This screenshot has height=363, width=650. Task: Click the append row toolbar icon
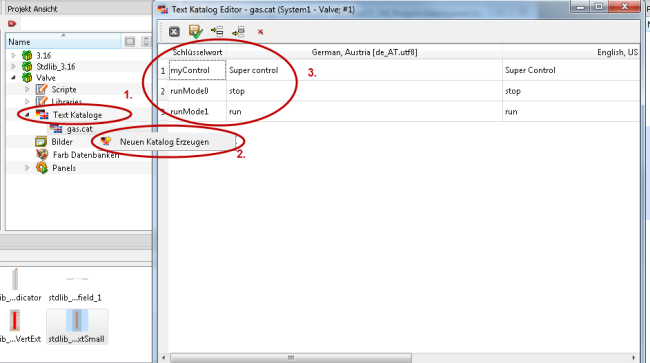pos(238,31)
